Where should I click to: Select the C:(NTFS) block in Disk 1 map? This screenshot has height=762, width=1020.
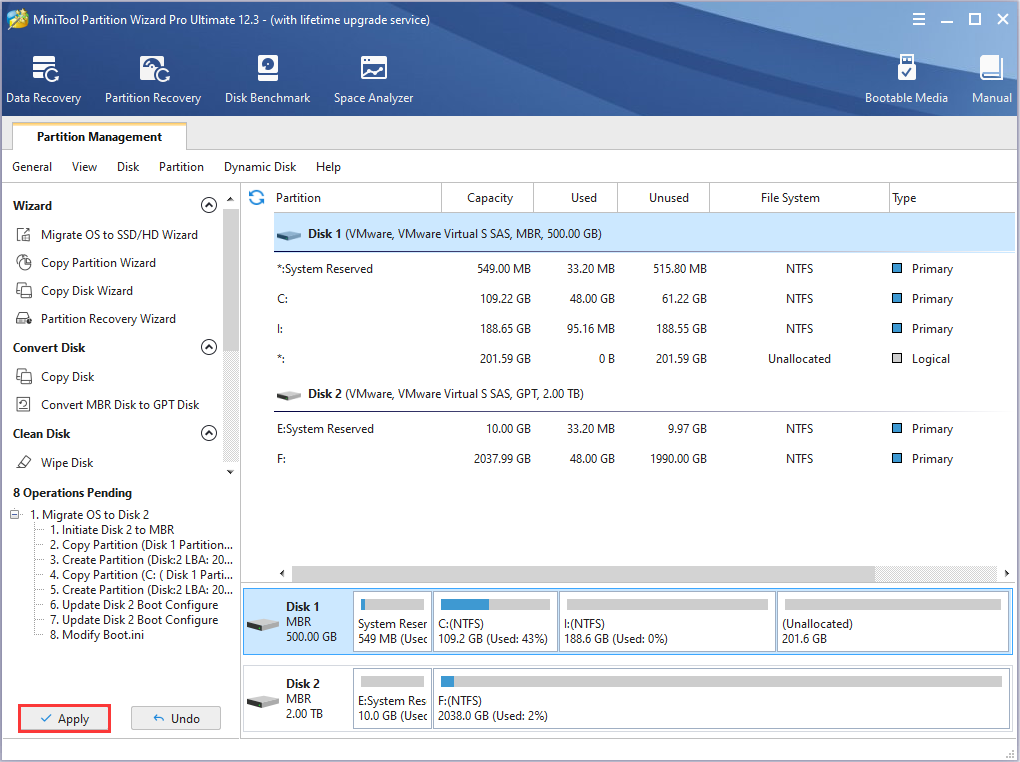tap(495, 621)
